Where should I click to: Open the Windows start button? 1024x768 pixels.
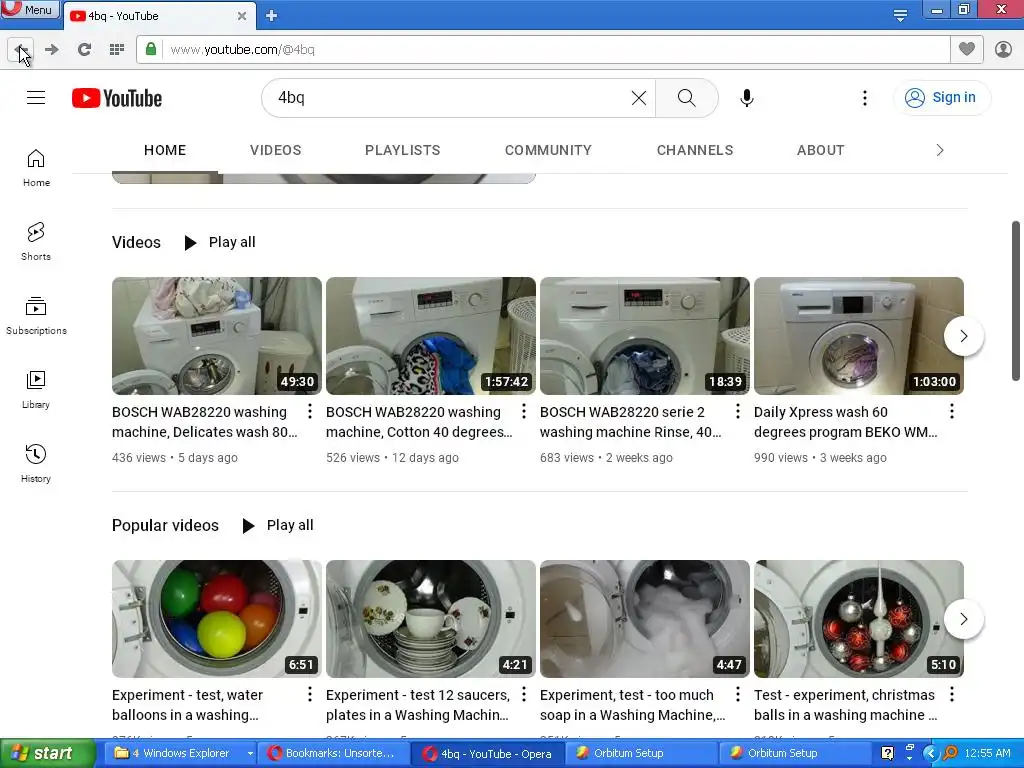point(48,754)
